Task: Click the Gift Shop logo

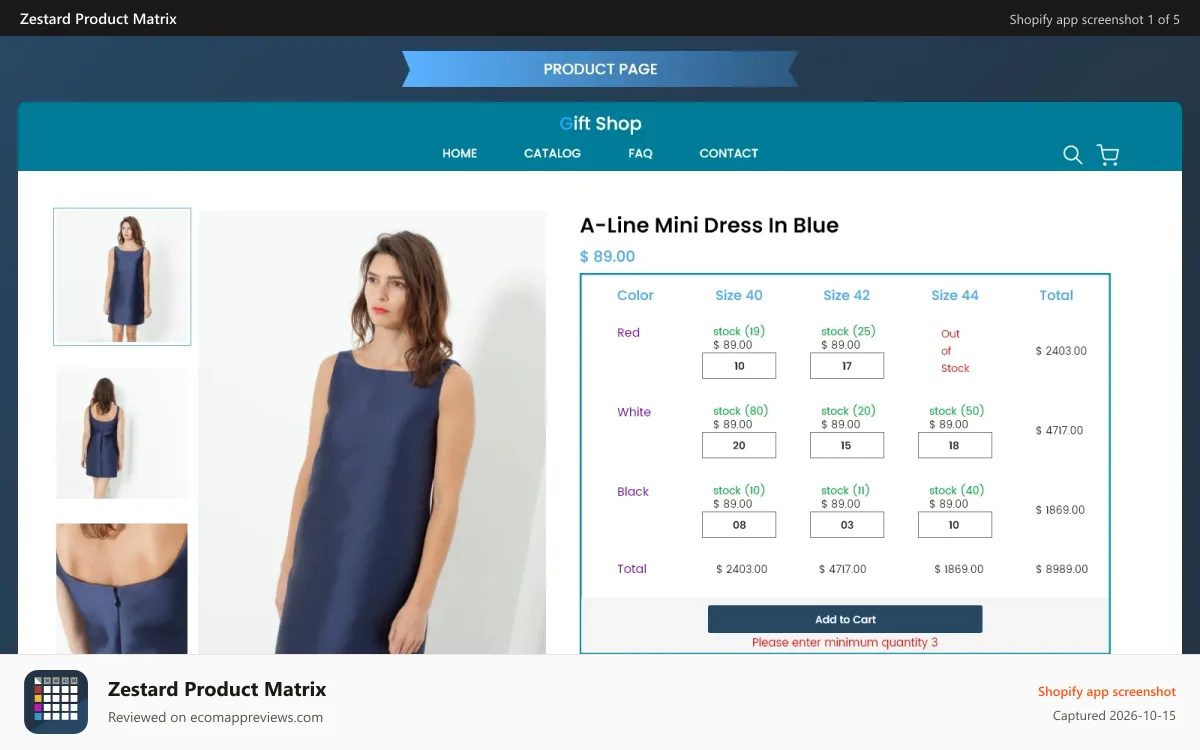Action: click(600, 124)
